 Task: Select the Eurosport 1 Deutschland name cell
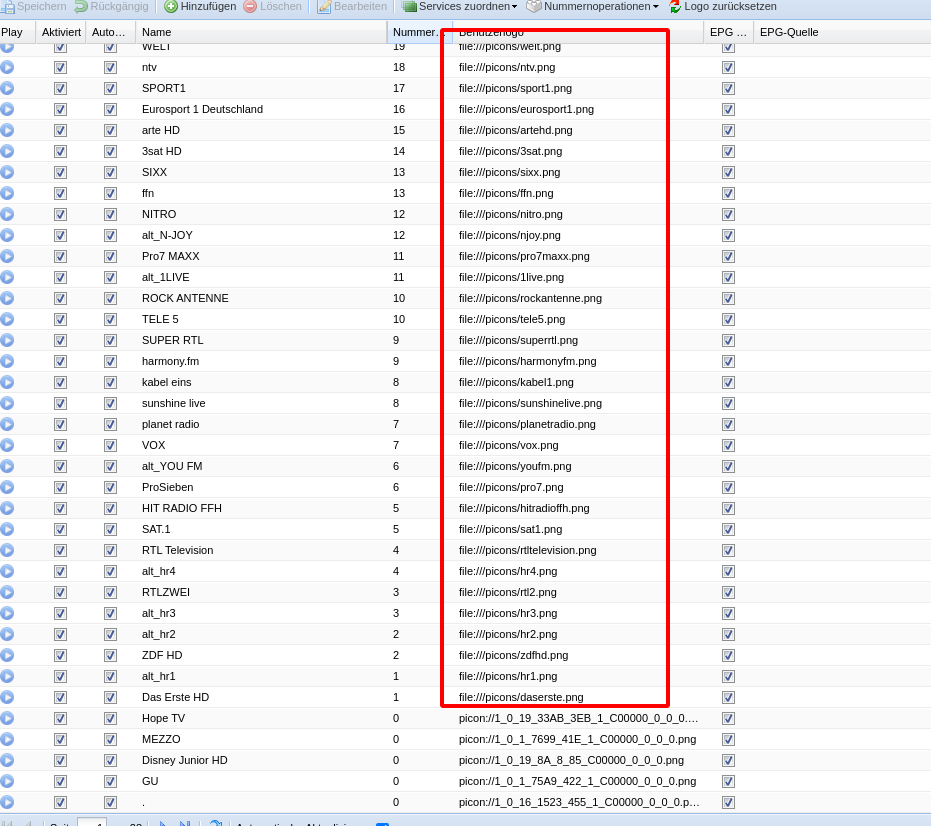pos(202,109)
